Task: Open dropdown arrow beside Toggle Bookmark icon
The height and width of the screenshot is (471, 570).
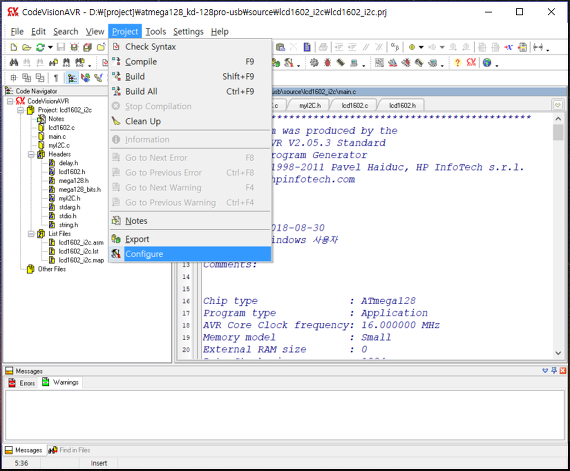Action: [x=421, y=47]
